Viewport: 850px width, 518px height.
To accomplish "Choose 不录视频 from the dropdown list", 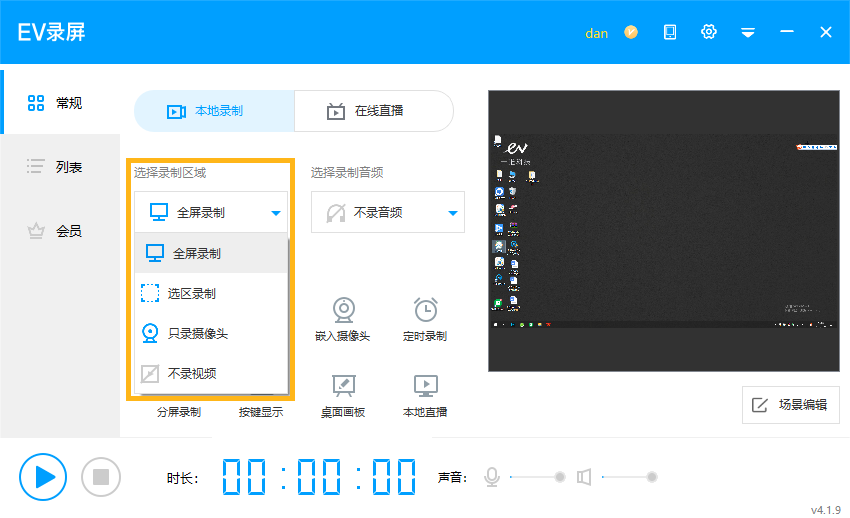I will point(211,373).
